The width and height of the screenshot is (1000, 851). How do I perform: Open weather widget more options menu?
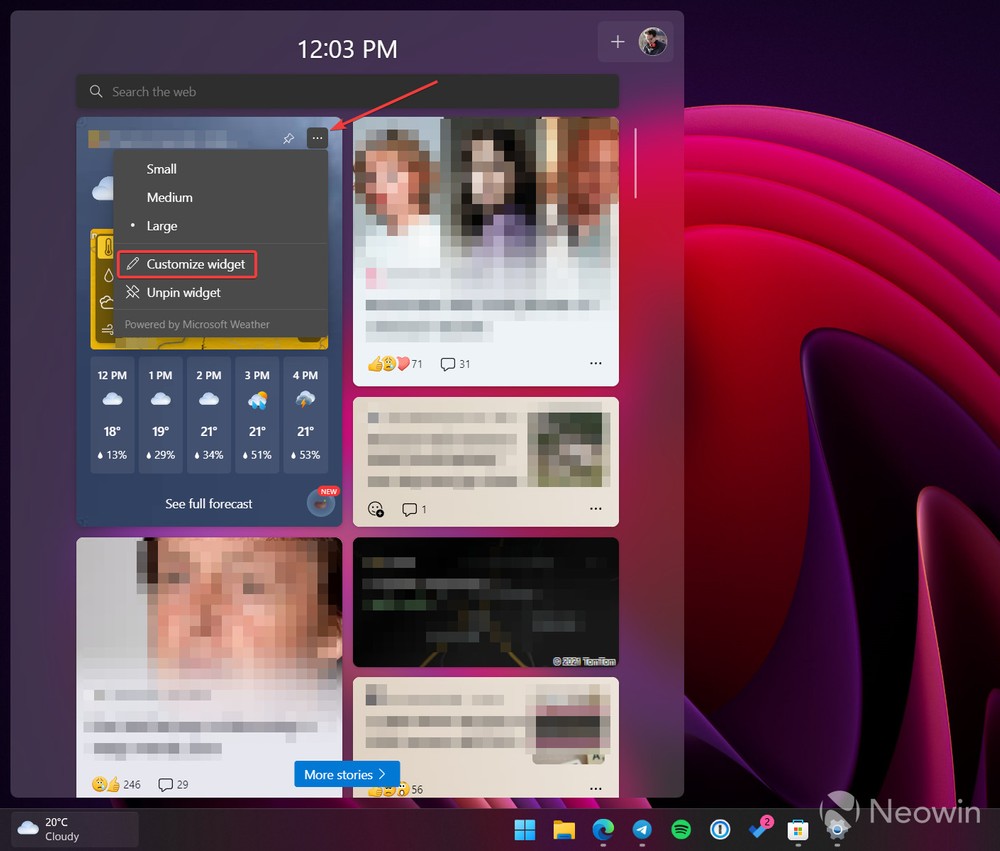coord(318,139)
